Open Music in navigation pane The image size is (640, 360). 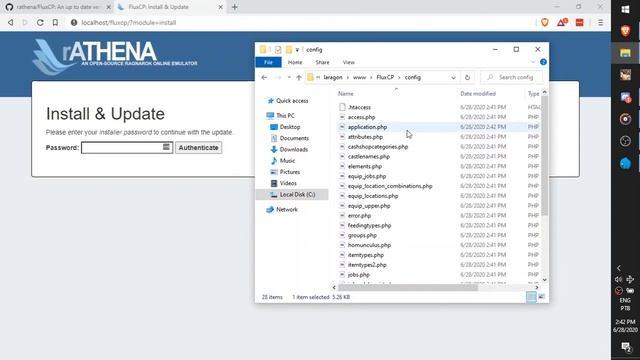click(x=287, y=161)
